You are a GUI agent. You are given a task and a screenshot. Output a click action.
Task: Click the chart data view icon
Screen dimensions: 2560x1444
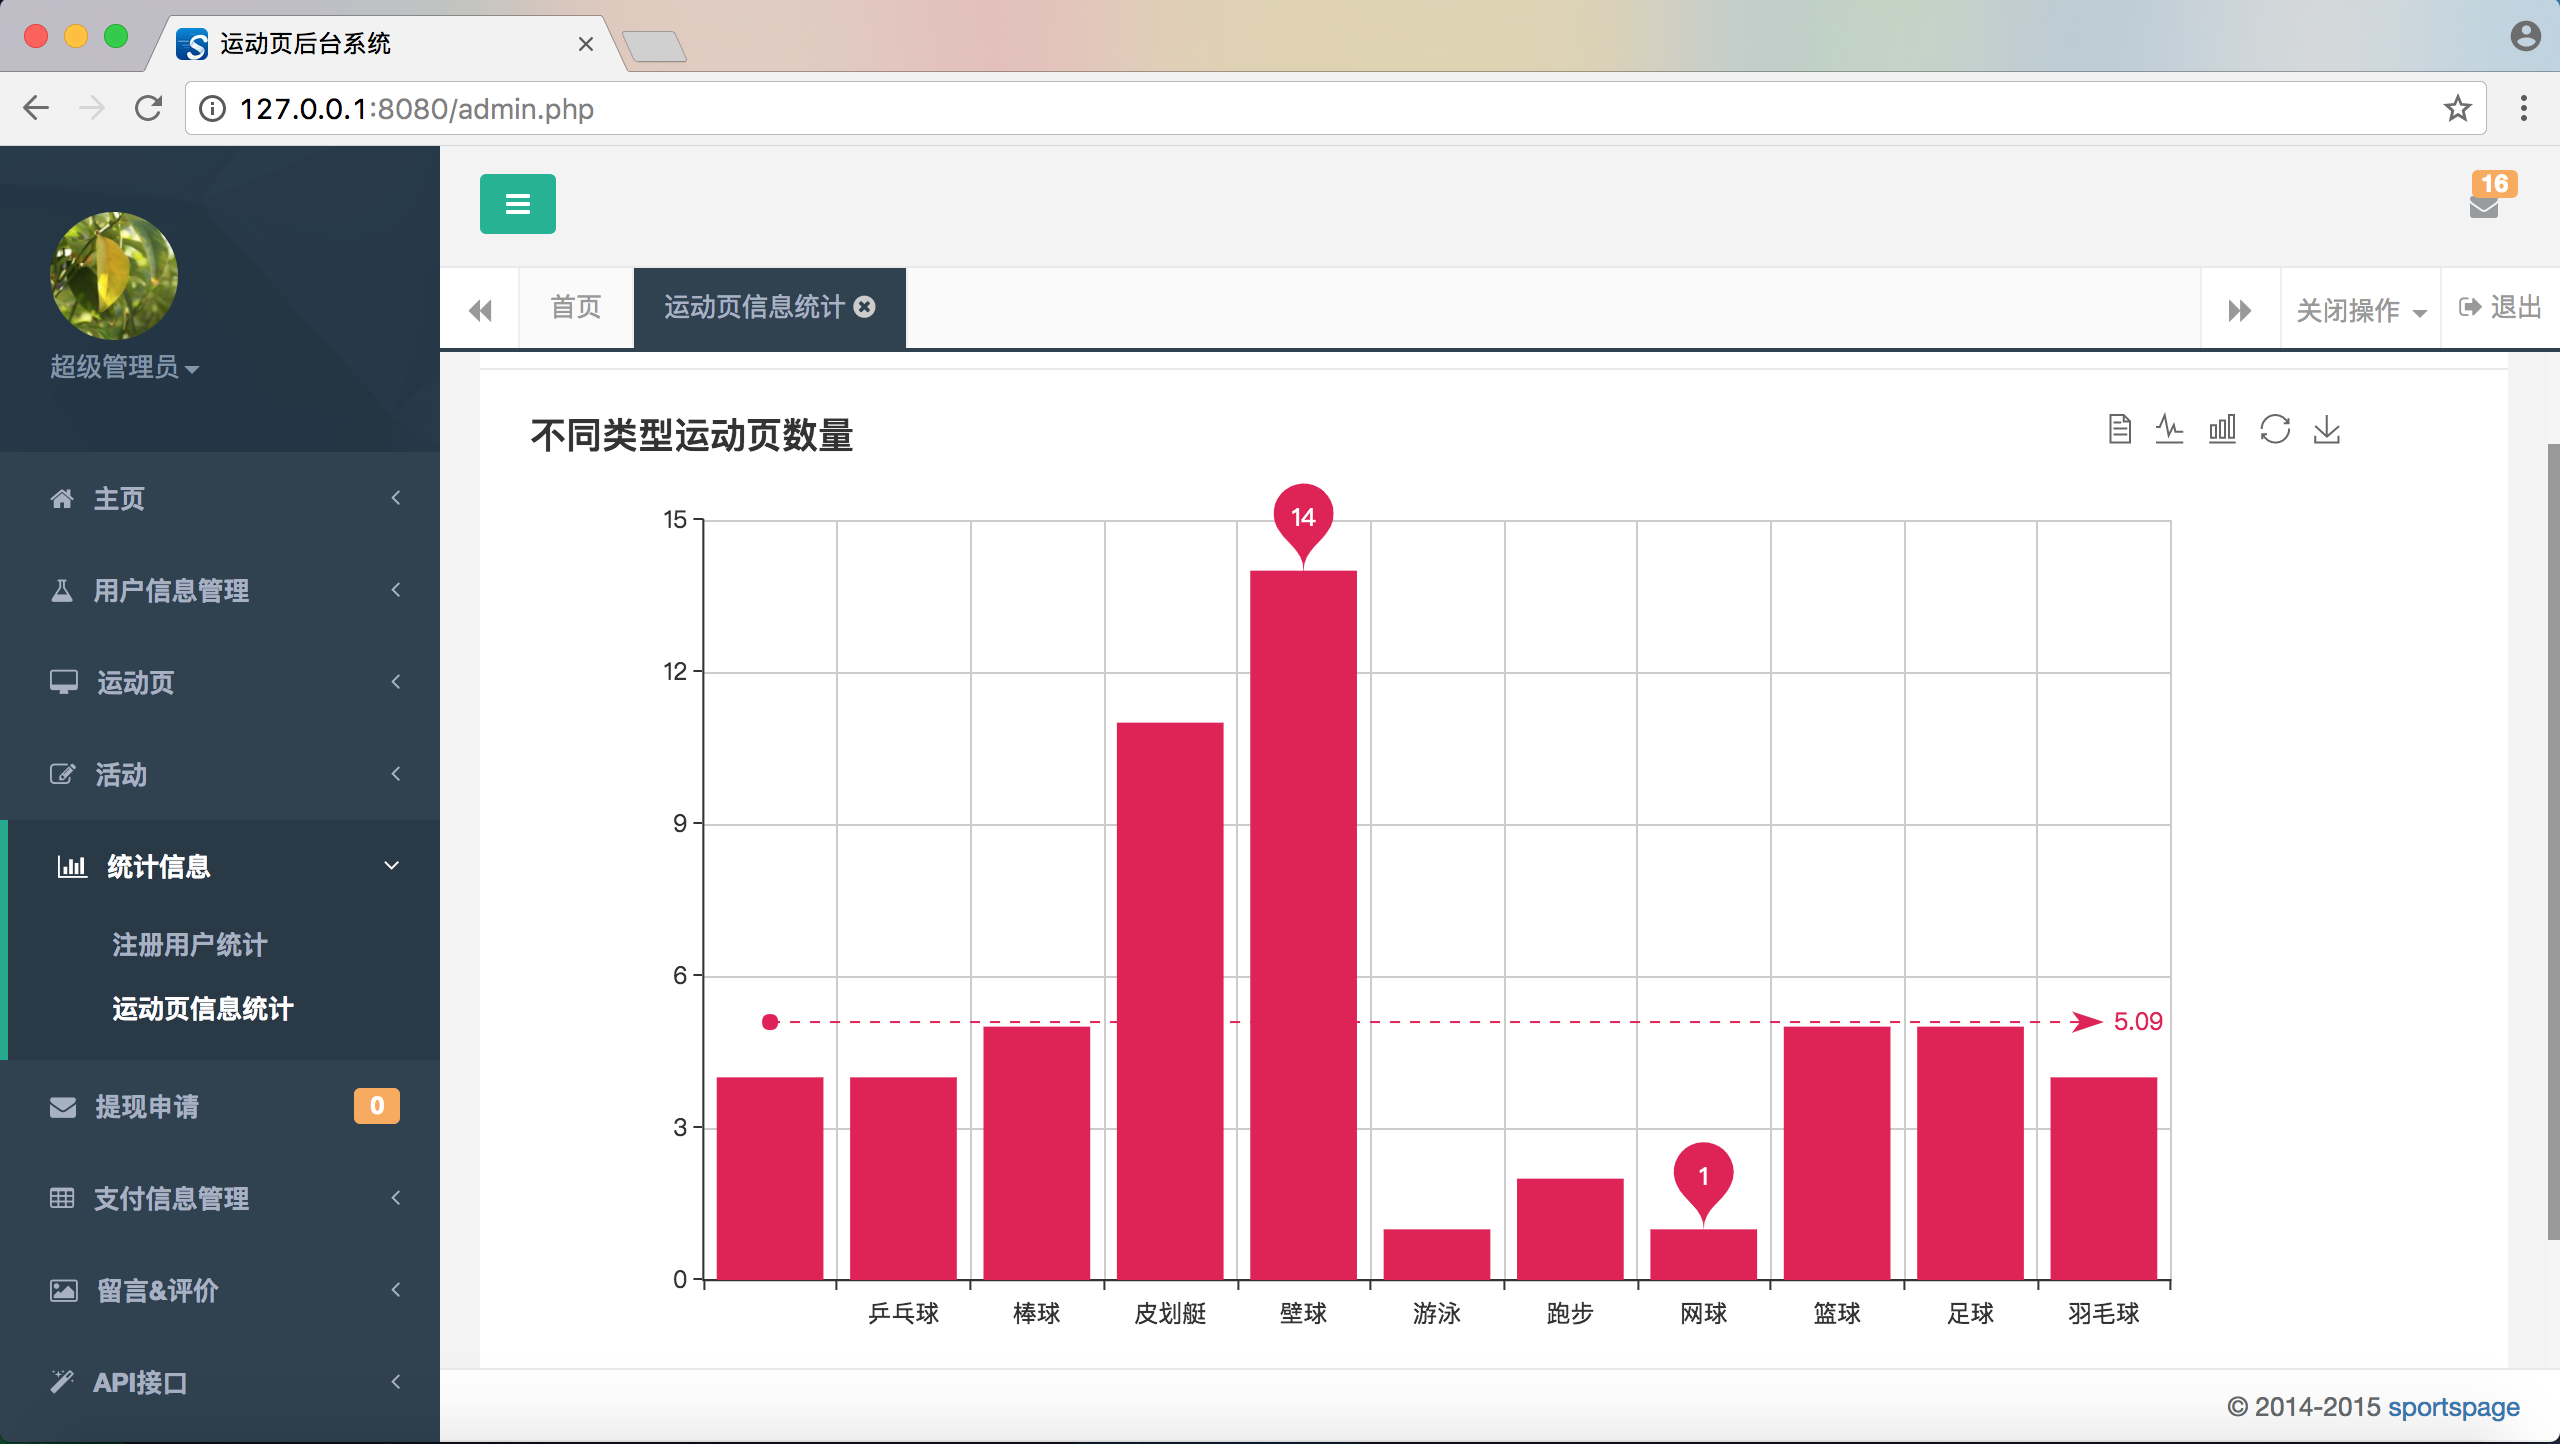click(x=2119, y=429)
